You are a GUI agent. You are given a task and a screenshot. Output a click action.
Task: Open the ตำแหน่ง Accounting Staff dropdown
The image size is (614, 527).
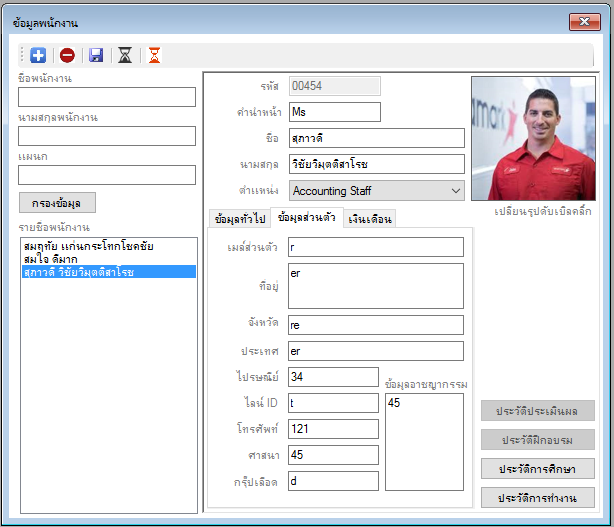coord(377,191)
